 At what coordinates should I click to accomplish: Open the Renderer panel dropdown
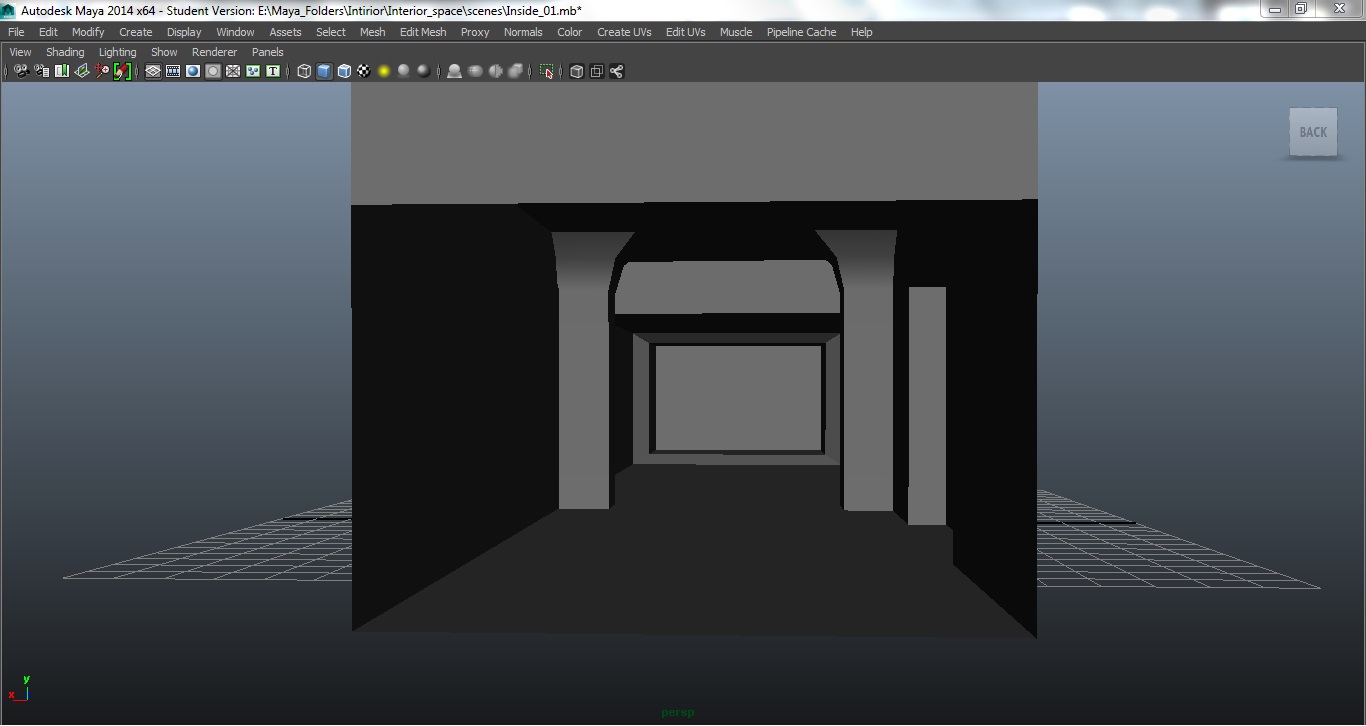click(x=214, y=52)
